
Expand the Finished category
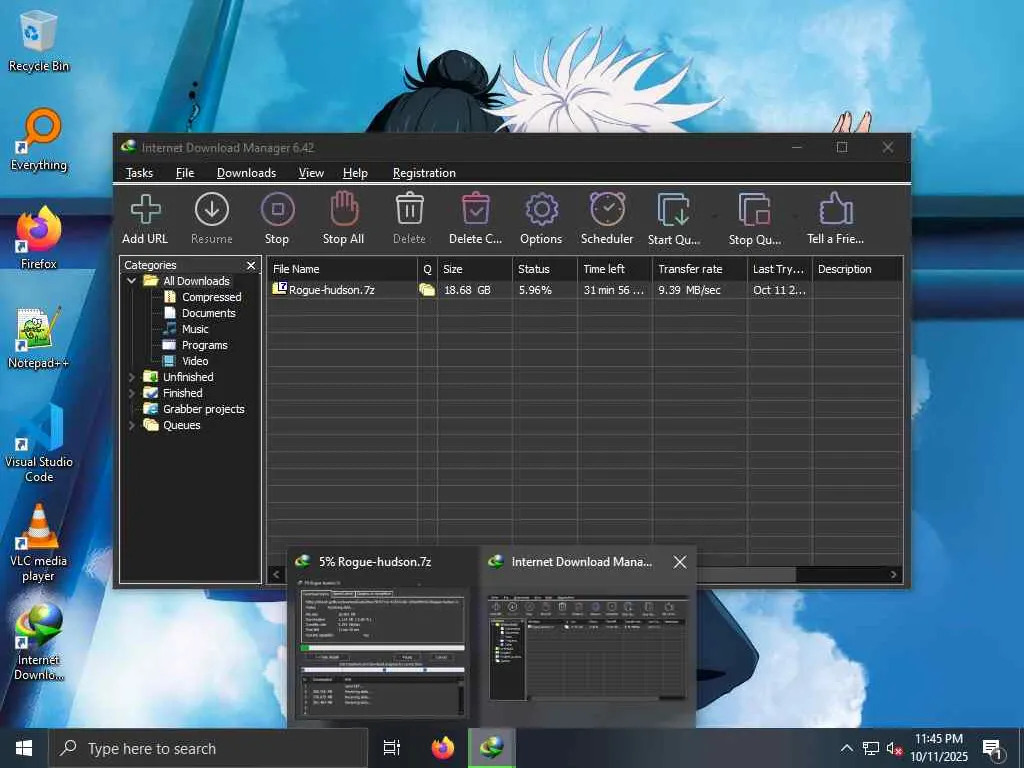(x=131, y=393)
